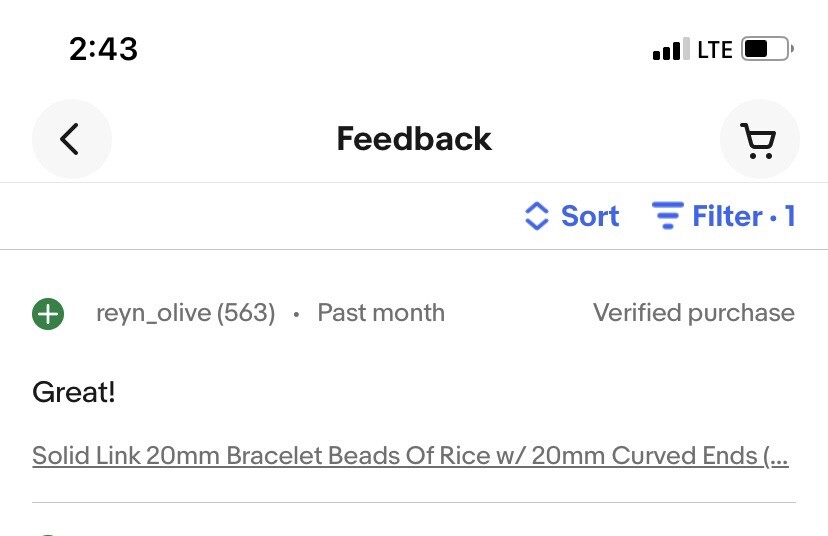Tap the Filter funnel icon
The height and width of the screenshot is (536, 828).
668,215
